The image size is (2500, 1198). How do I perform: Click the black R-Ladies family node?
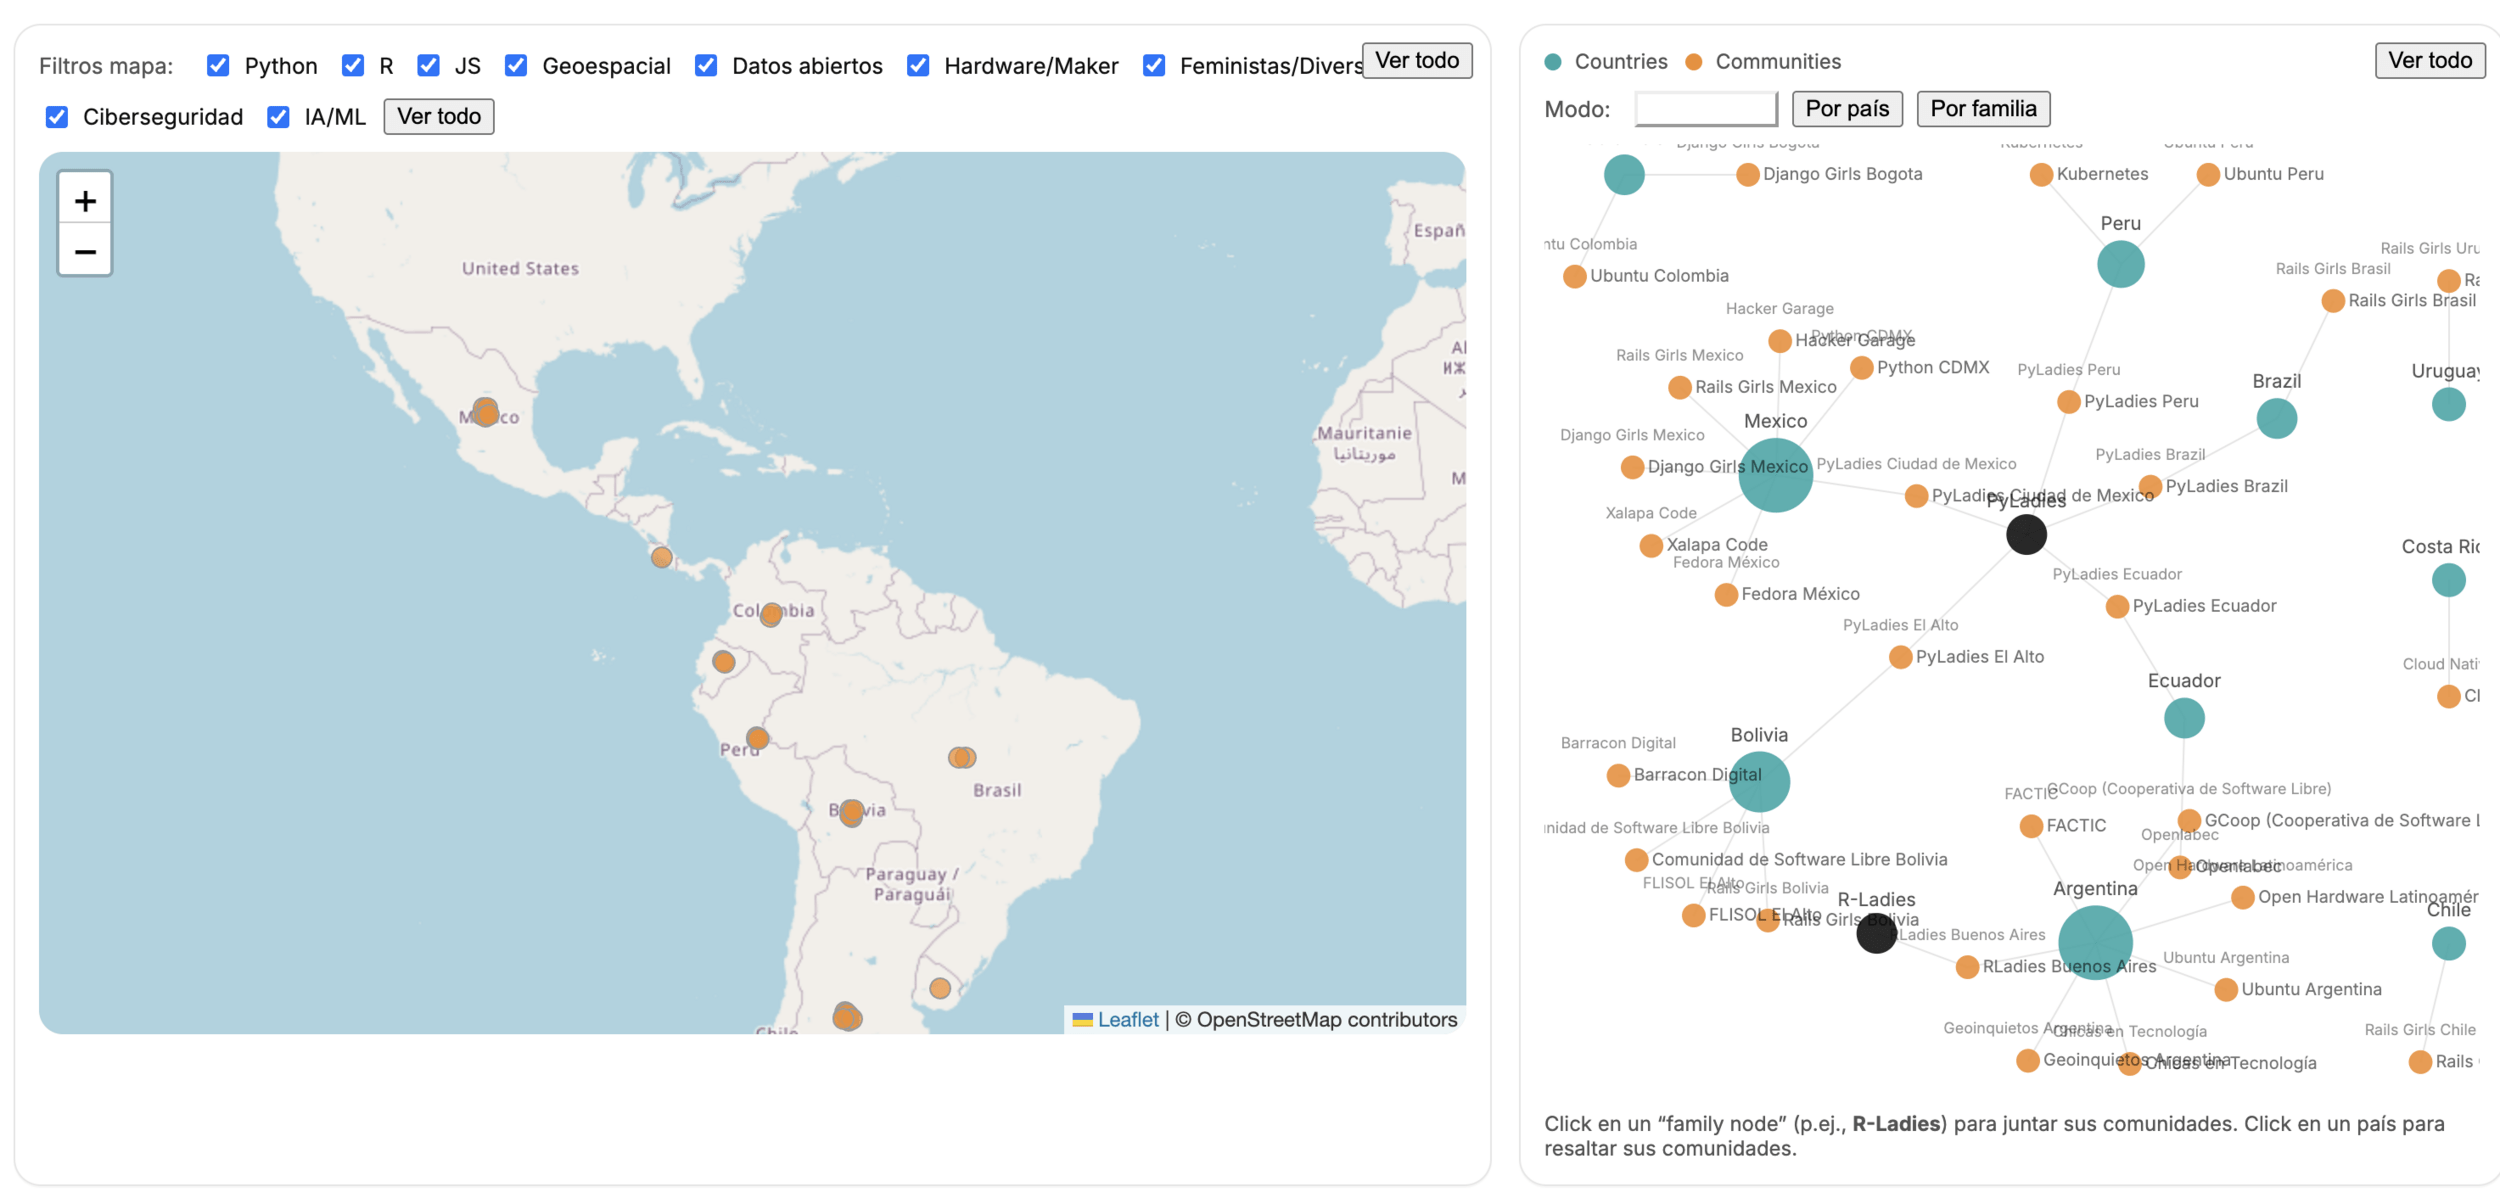[1876, 934]
